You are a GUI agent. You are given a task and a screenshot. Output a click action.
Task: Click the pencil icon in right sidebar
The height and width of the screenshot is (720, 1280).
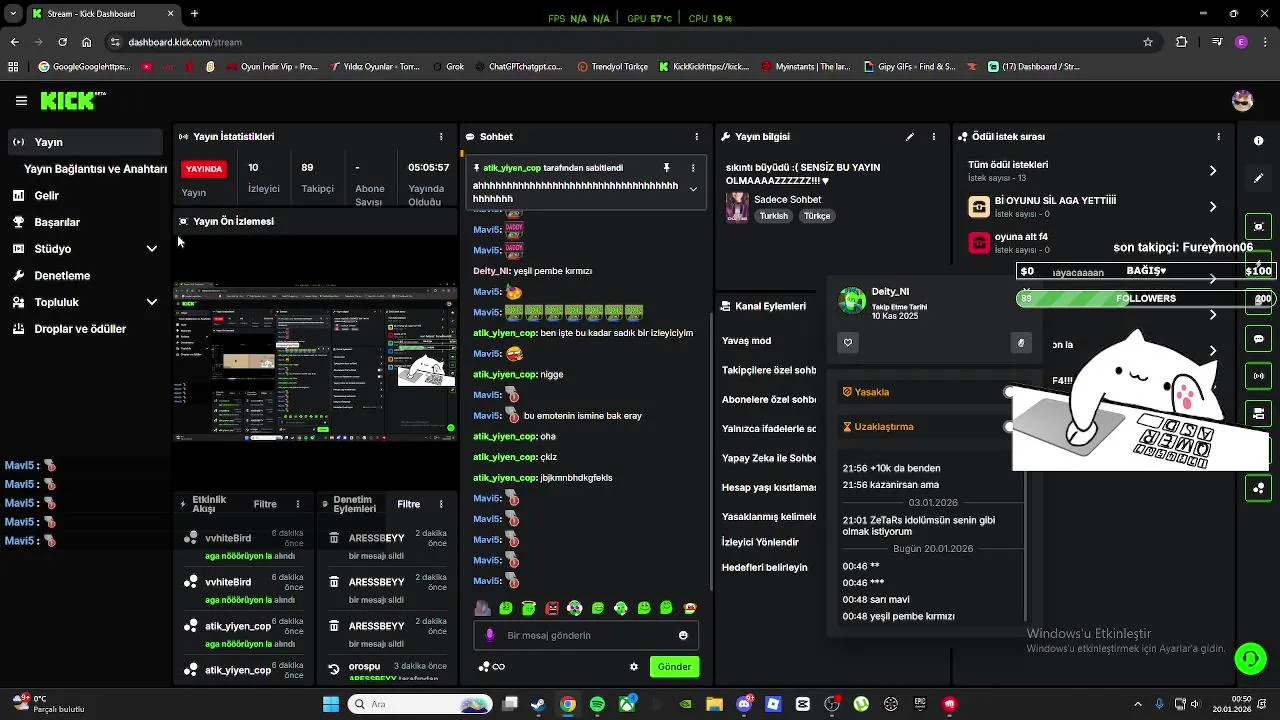coord(1258,178)
